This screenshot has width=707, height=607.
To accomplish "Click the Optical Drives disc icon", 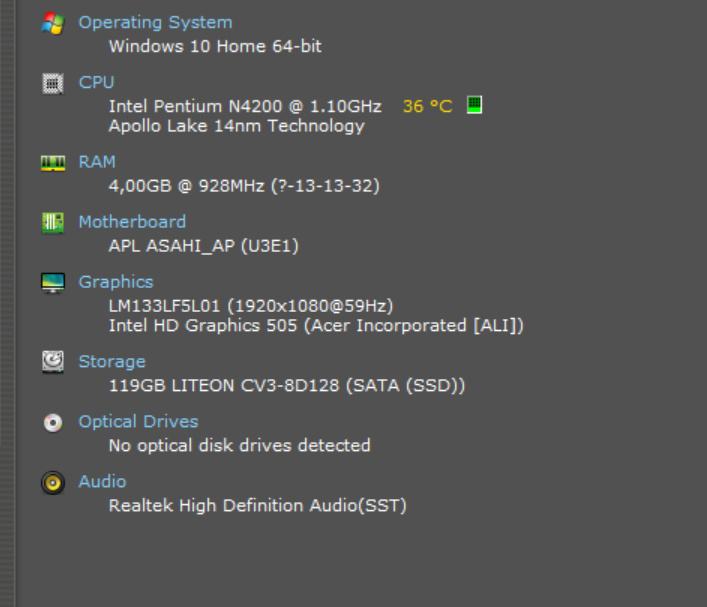I will [x=53, y=422].
